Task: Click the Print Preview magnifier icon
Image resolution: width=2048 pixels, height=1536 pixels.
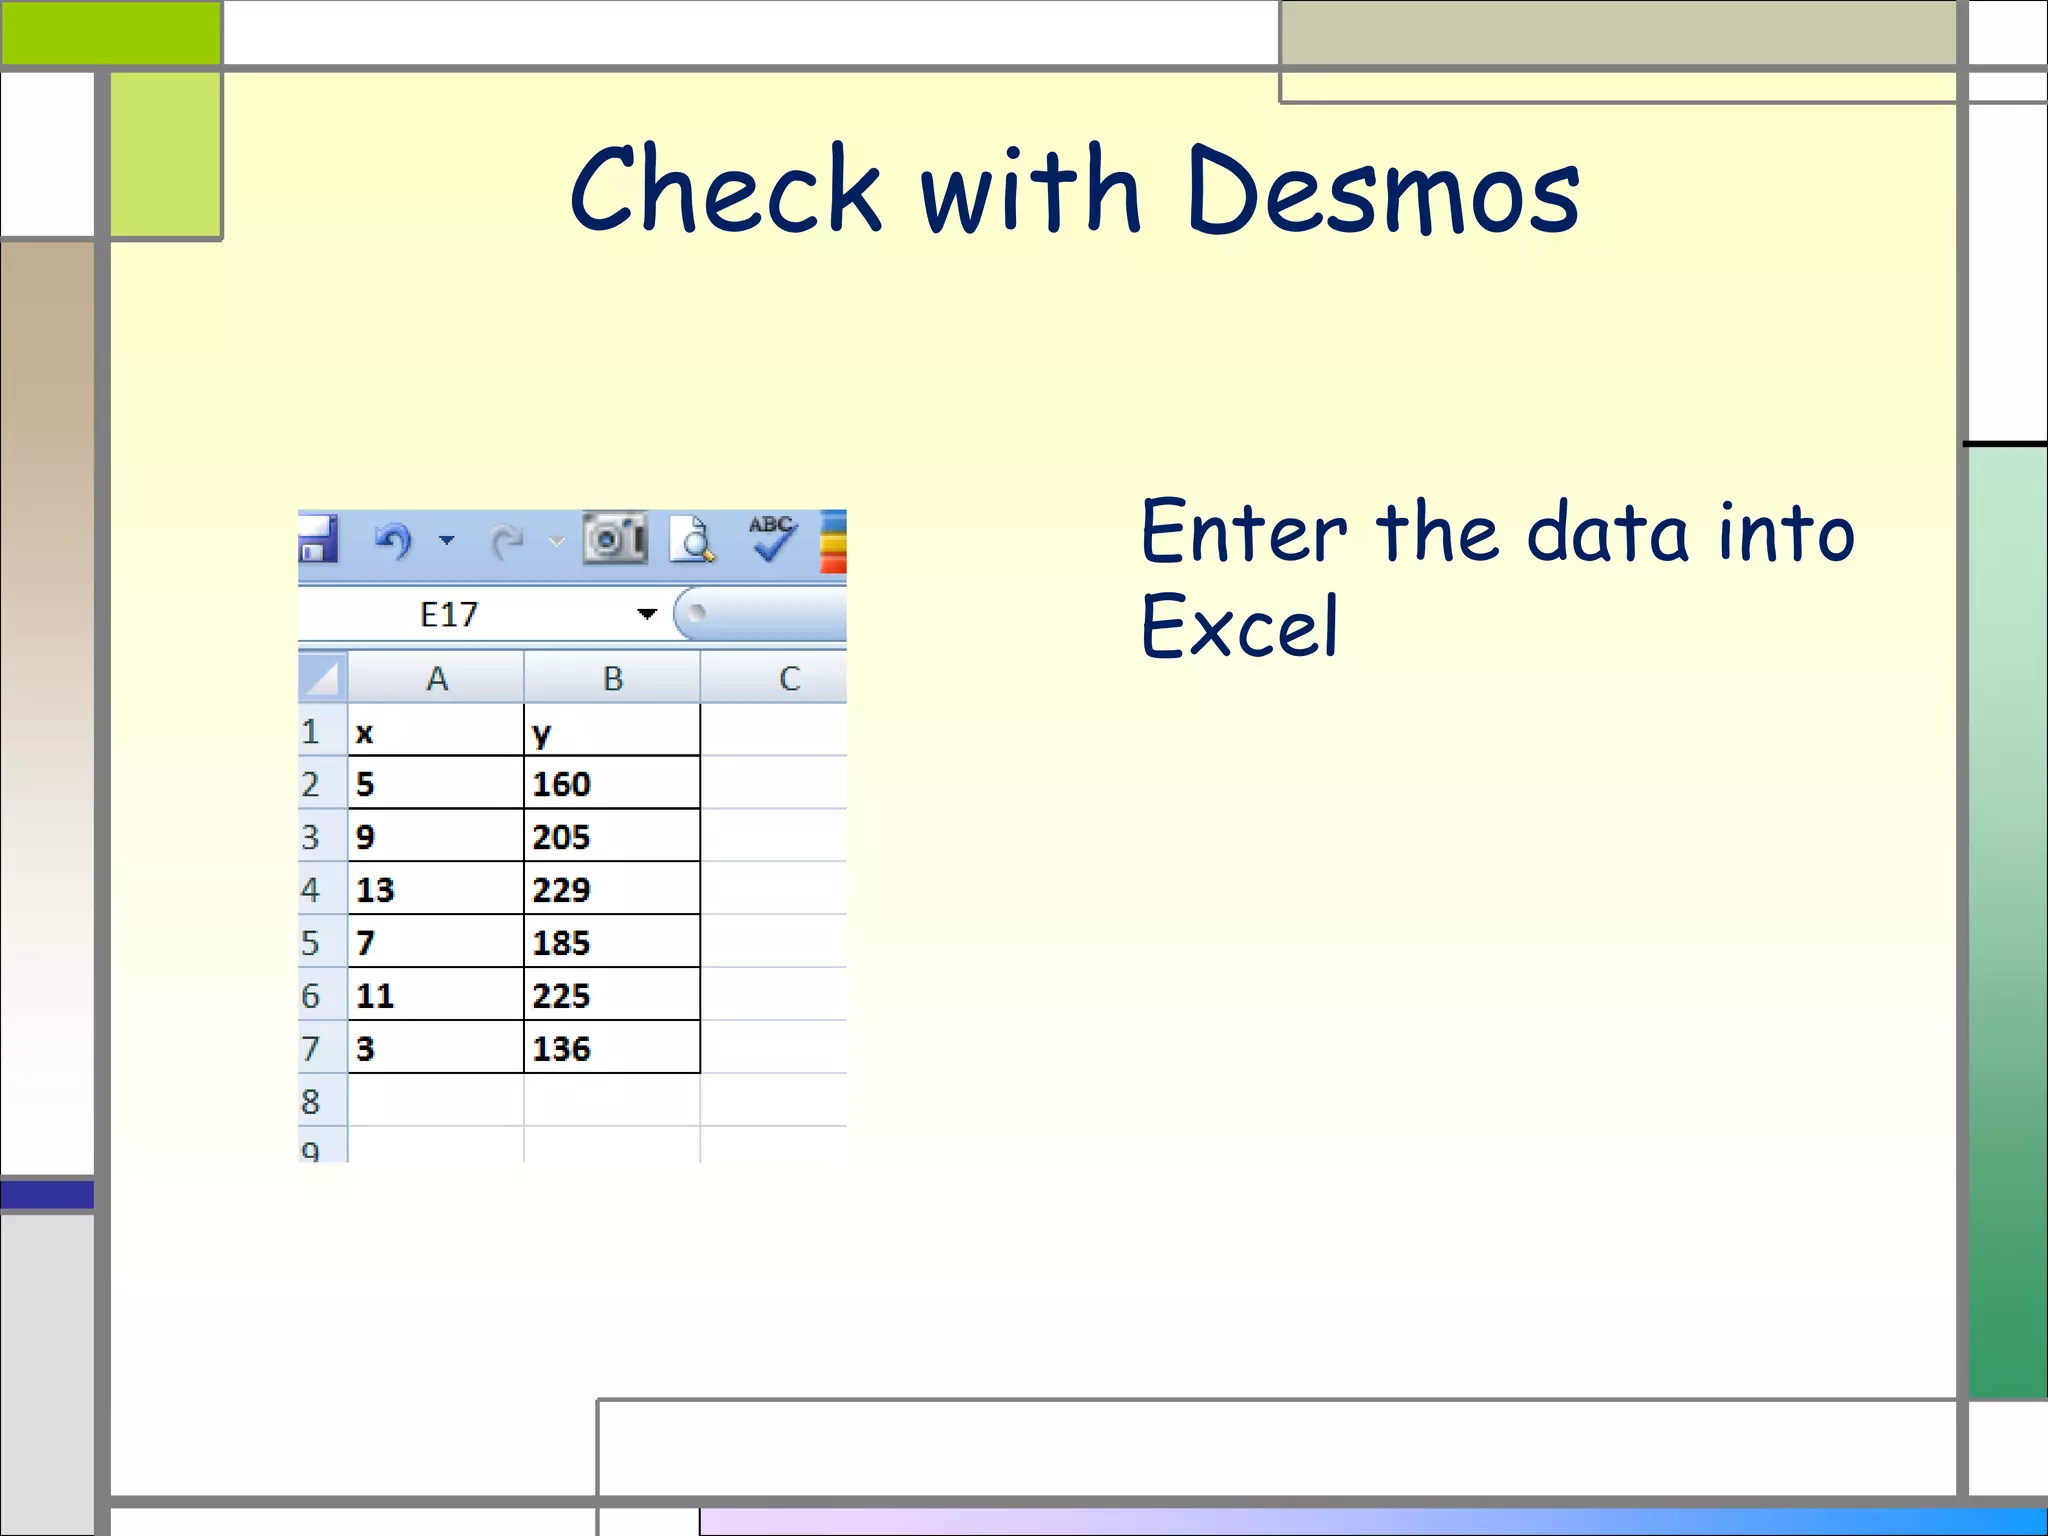Action: pyautogui.click(x=693, y=540)
